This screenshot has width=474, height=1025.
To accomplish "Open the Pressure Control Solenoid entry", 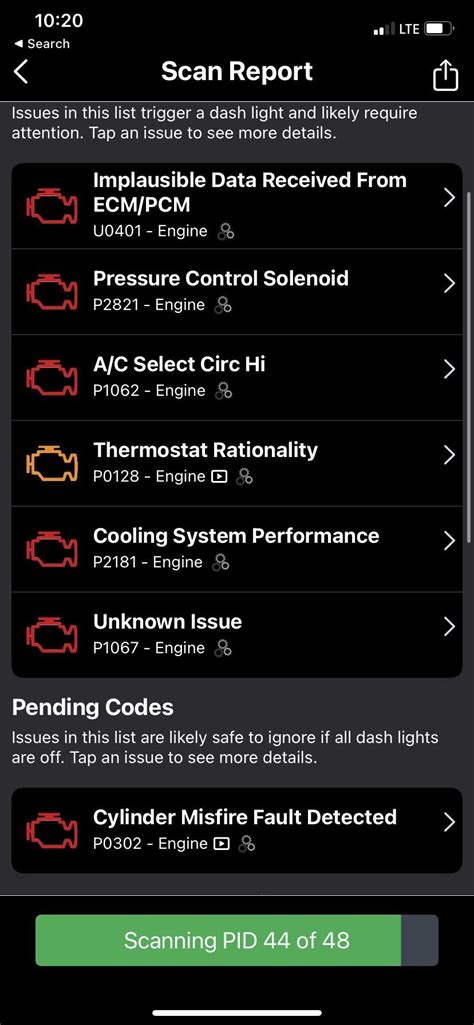I will tap(237, 292).
